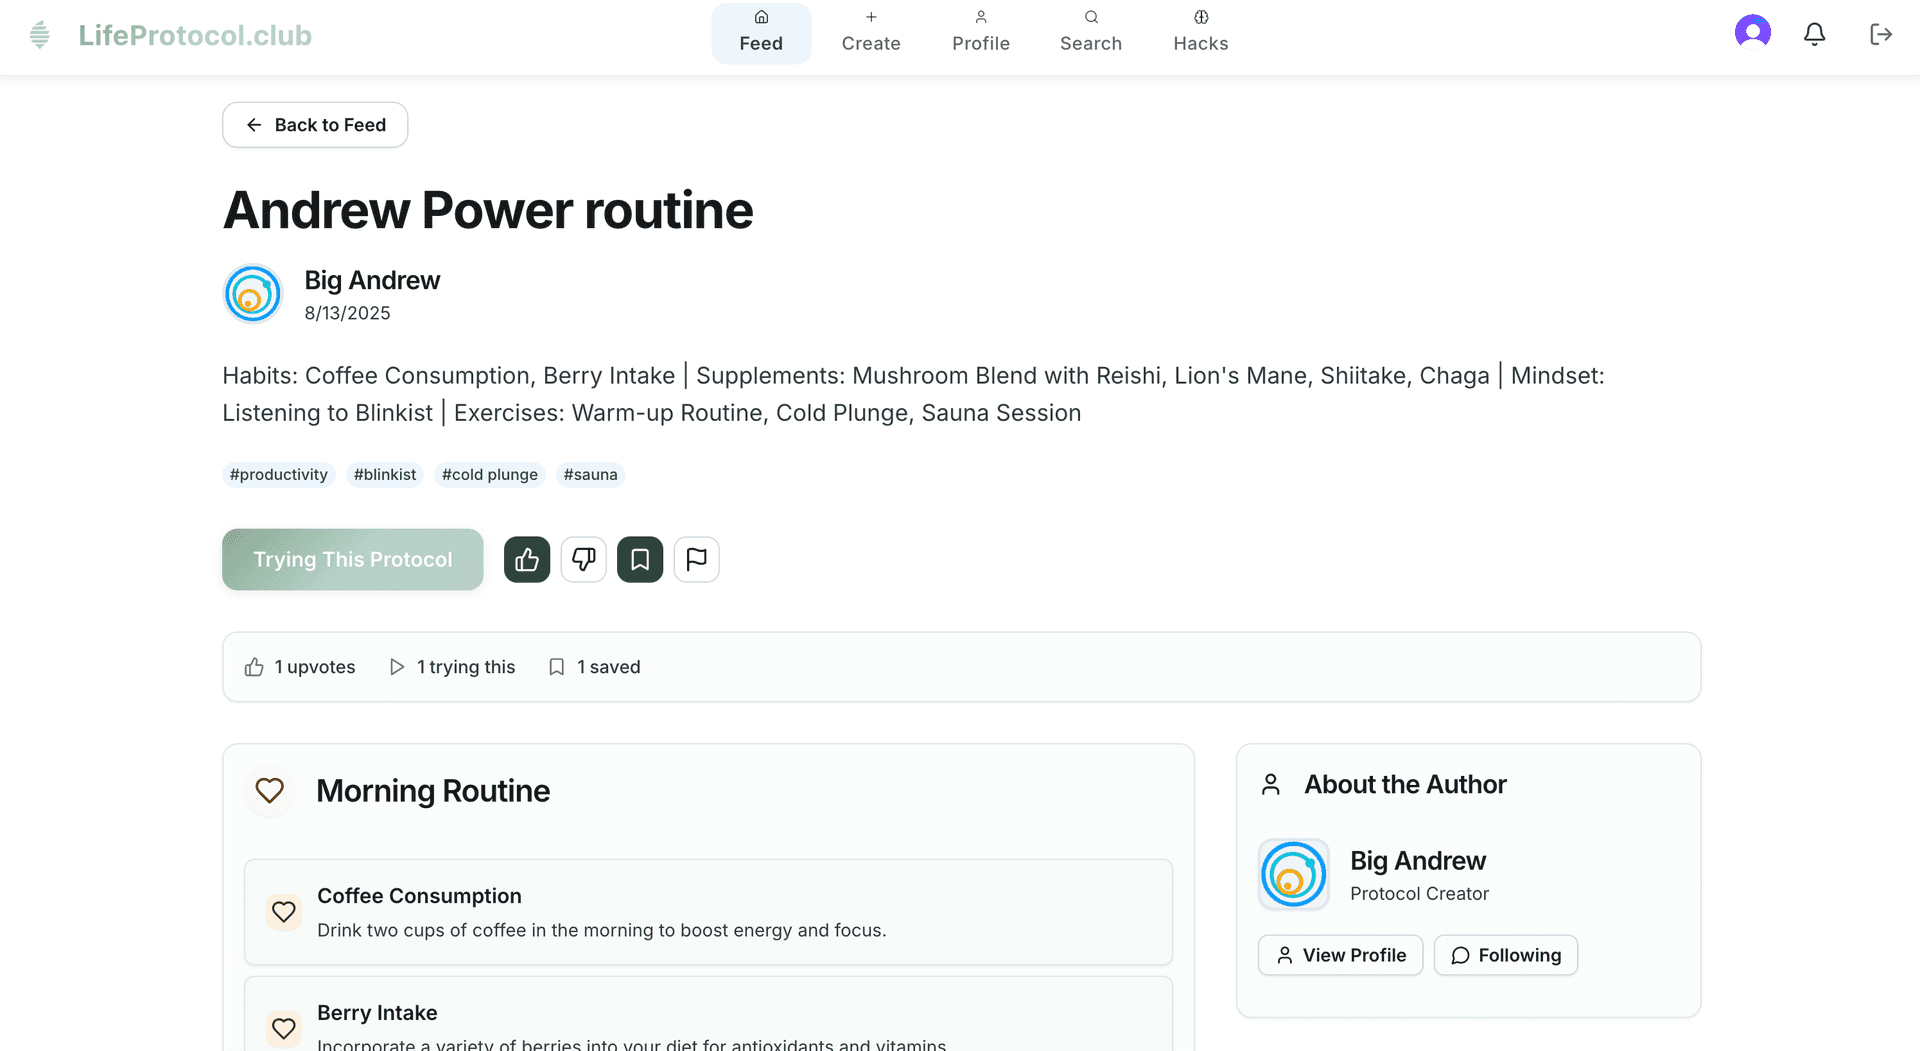The image size is (1920, 1051).
Task: Click the thumbs-down downvote icon button
Action: 584,560
